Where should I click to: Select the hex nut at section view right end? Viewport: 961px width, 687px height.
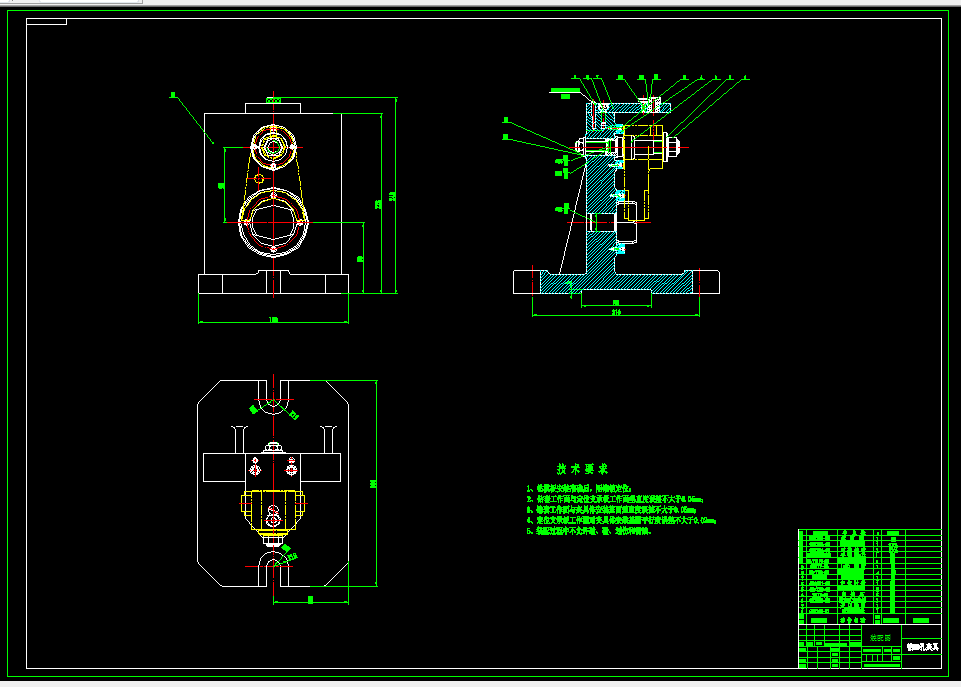pos(672,147)
